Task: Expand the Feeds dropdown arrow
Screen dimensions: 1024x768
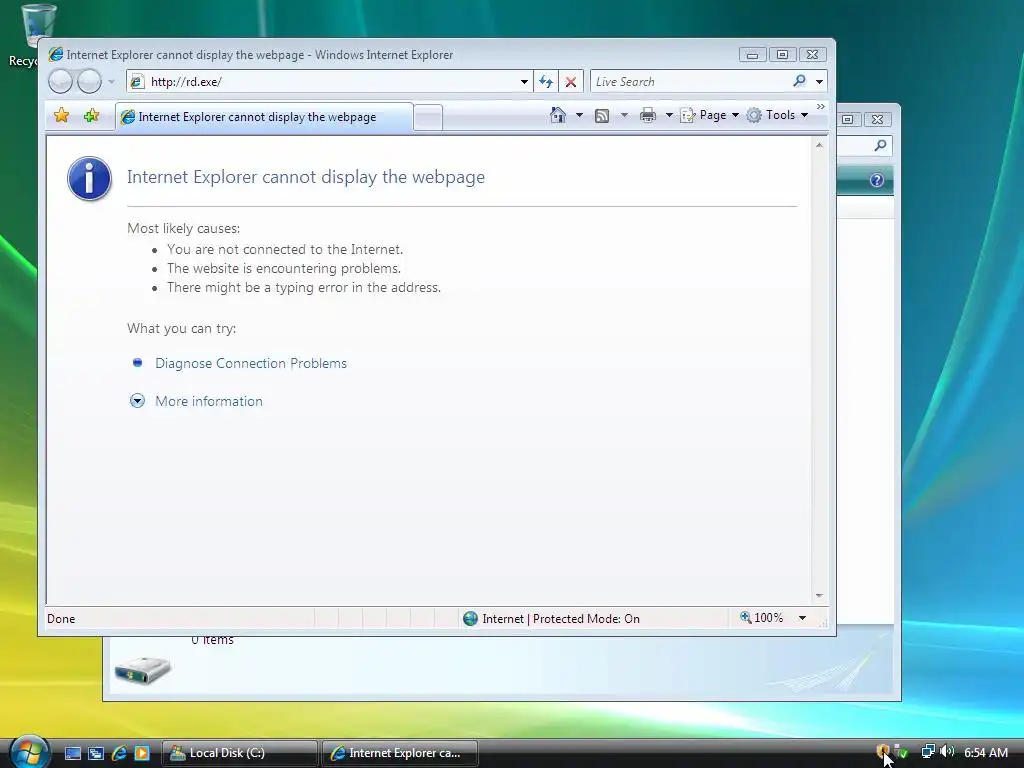Action: tap(624, 116)
